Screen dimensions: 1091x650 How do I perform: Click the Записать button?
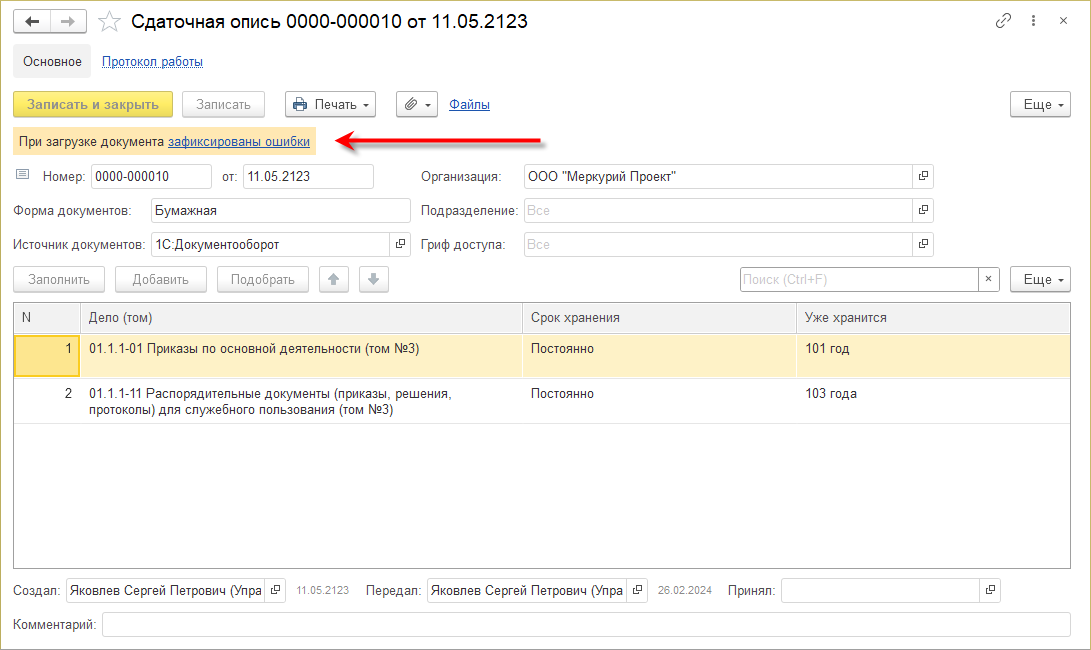click(x=223, y=104)
